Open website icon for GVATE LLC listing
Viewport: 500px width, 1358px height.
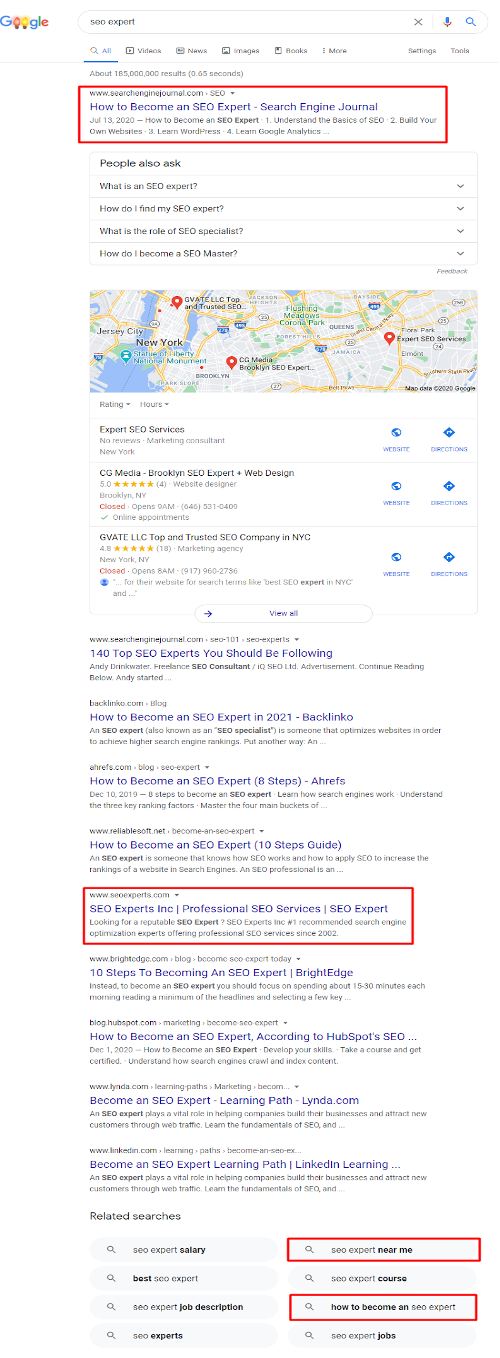pos(396,557)
